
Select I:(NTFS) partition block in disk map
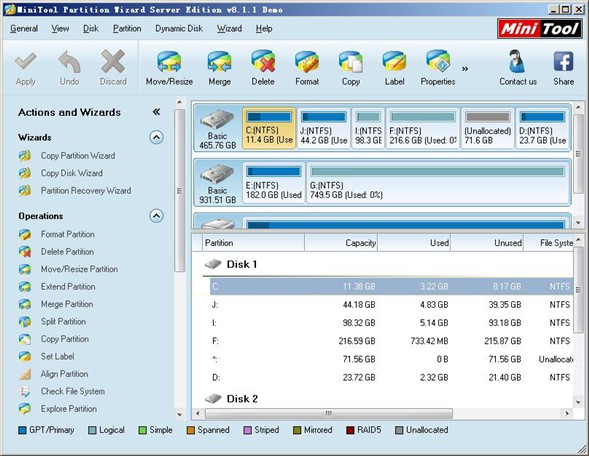click(368, 128)
